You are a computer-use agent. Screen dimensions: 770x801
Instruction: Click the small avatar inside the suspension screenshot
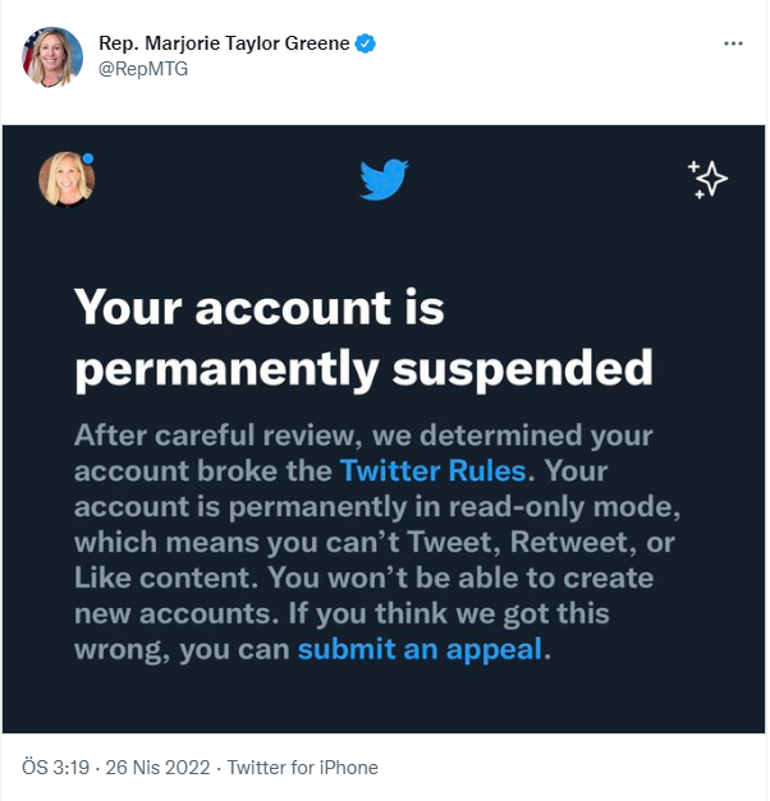click(66, 179)
